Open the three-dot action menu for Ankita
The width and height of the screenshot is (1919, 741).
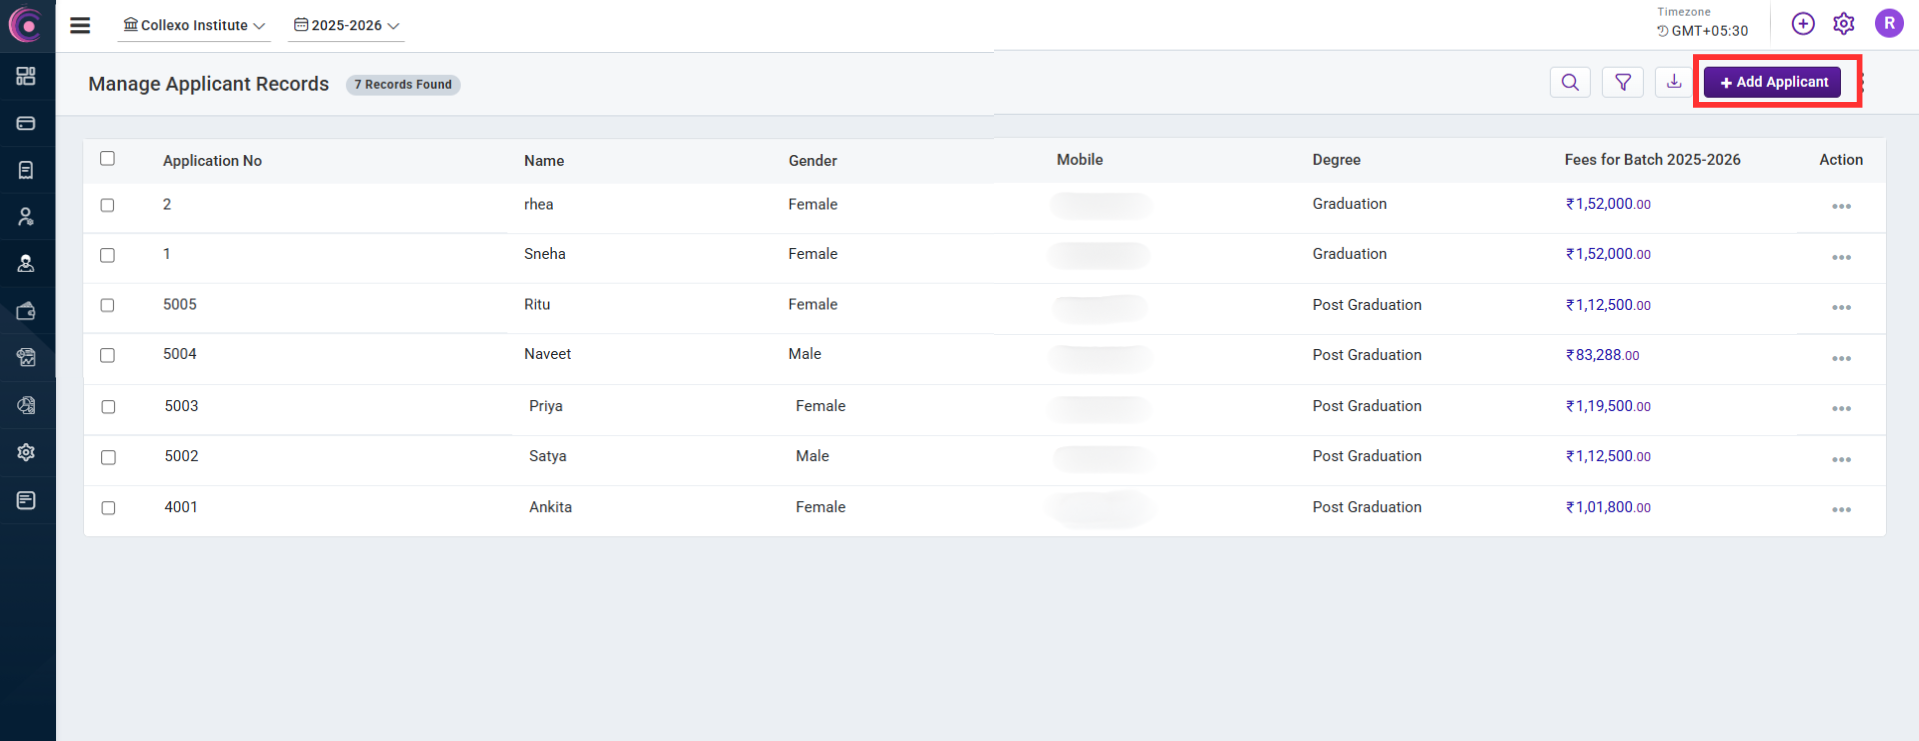[1841, 509]
